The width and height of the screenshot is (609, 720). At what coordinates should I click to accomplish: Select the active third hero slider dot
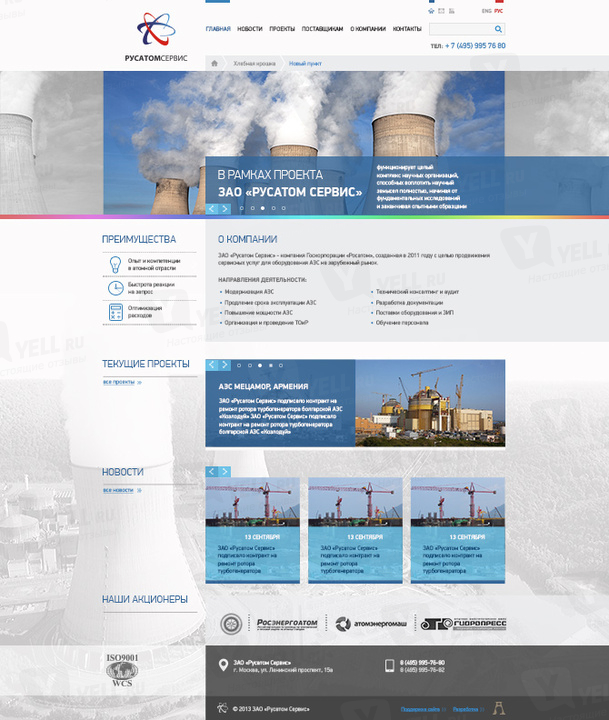[x=263, y=208]
